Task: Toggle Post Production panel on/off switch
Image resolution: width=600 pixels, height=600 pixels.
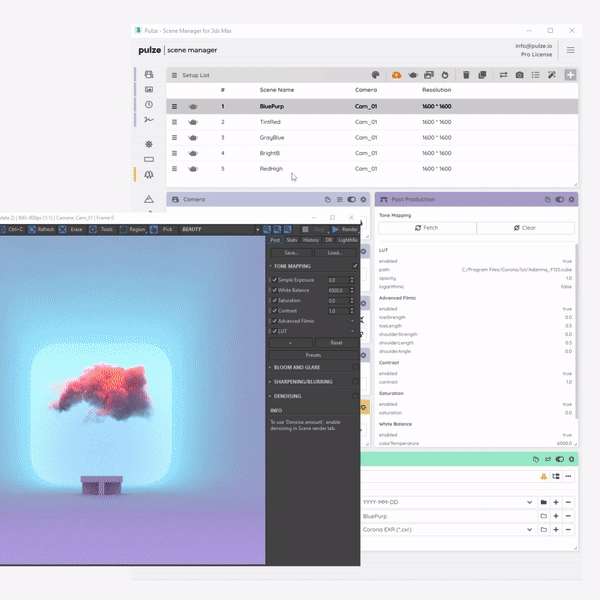Action: tap(559, 199)
